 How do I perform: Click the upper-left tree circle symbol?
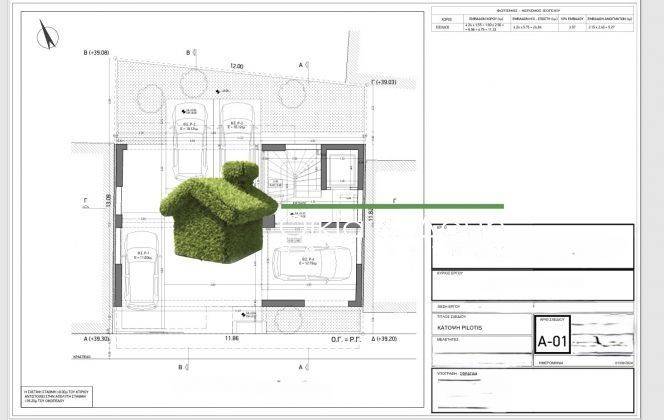pos(152,97)
